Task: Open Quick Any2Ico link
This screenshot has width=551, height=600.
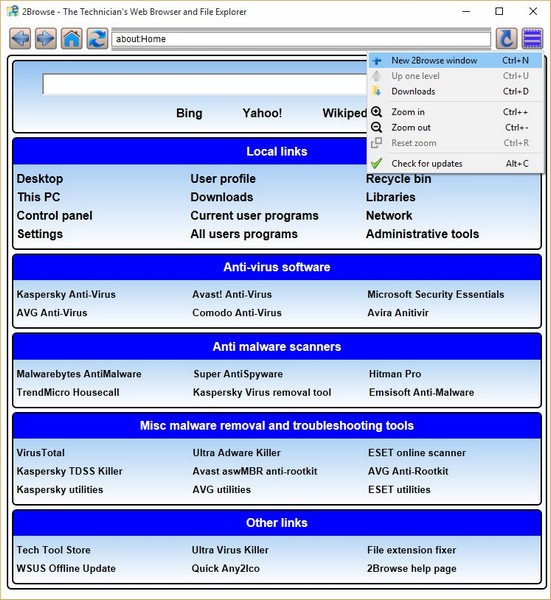Action: (226, 568)
